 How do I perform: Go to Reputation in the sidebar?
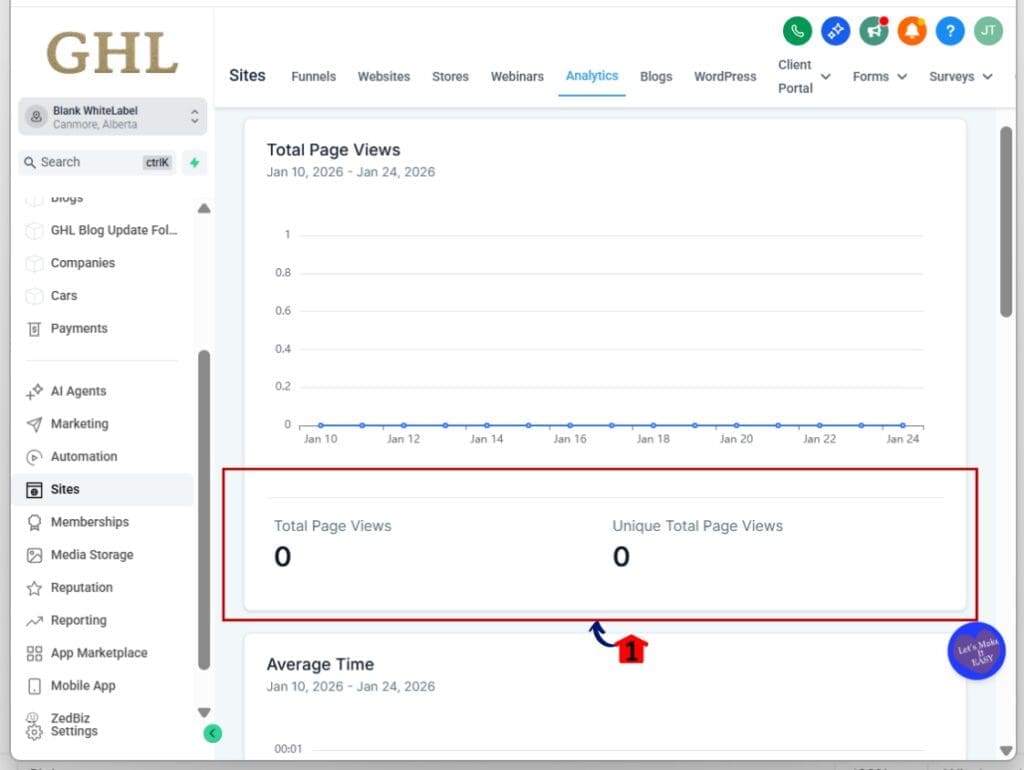click(81, 588)
